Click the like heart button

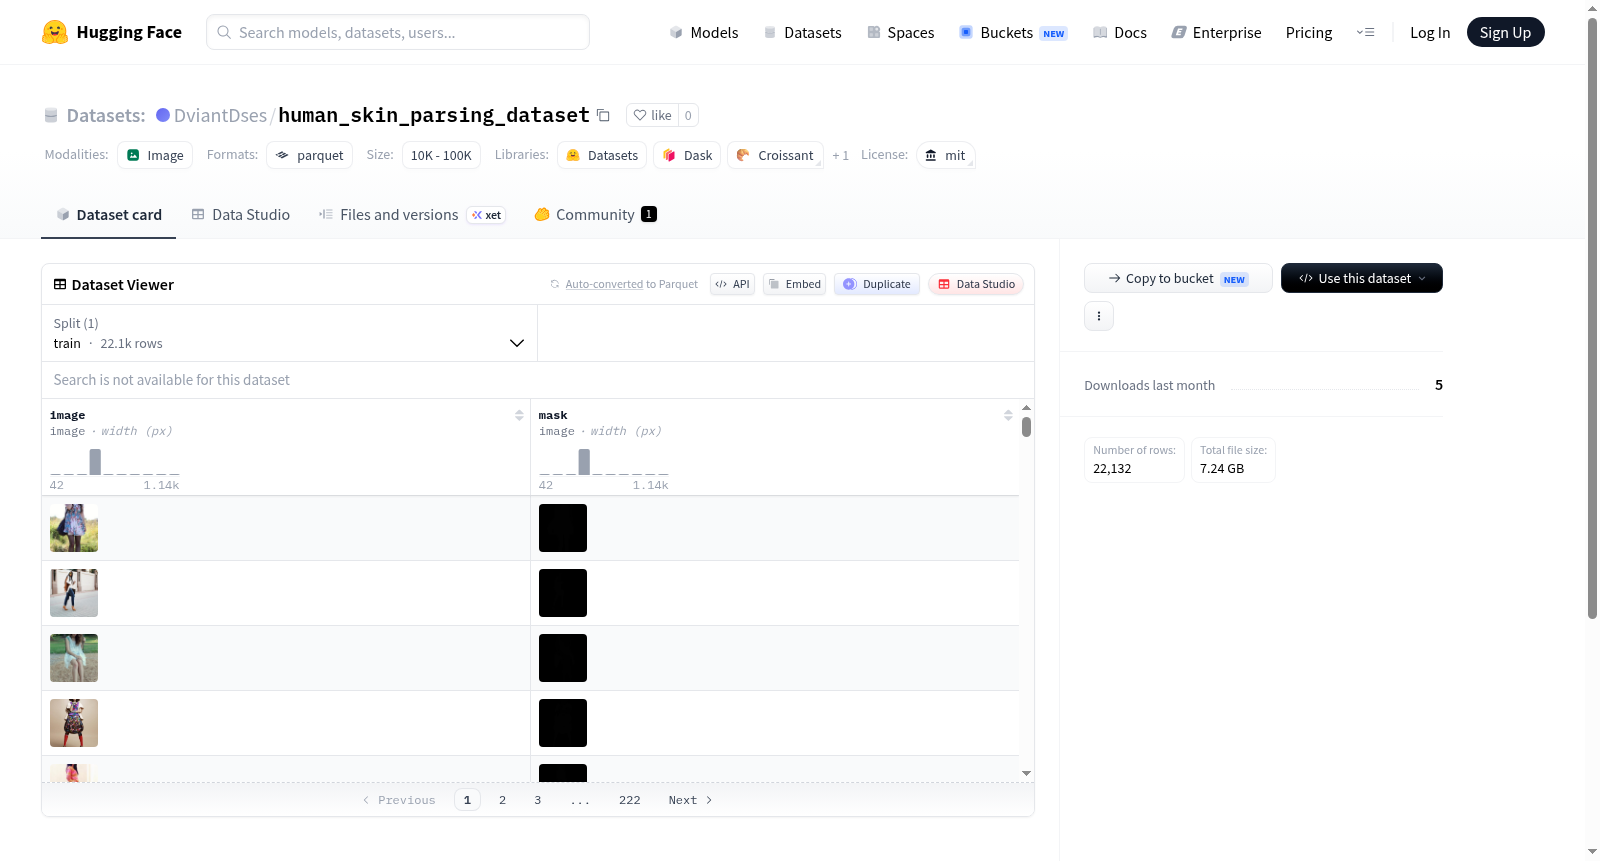pos(652,115)
